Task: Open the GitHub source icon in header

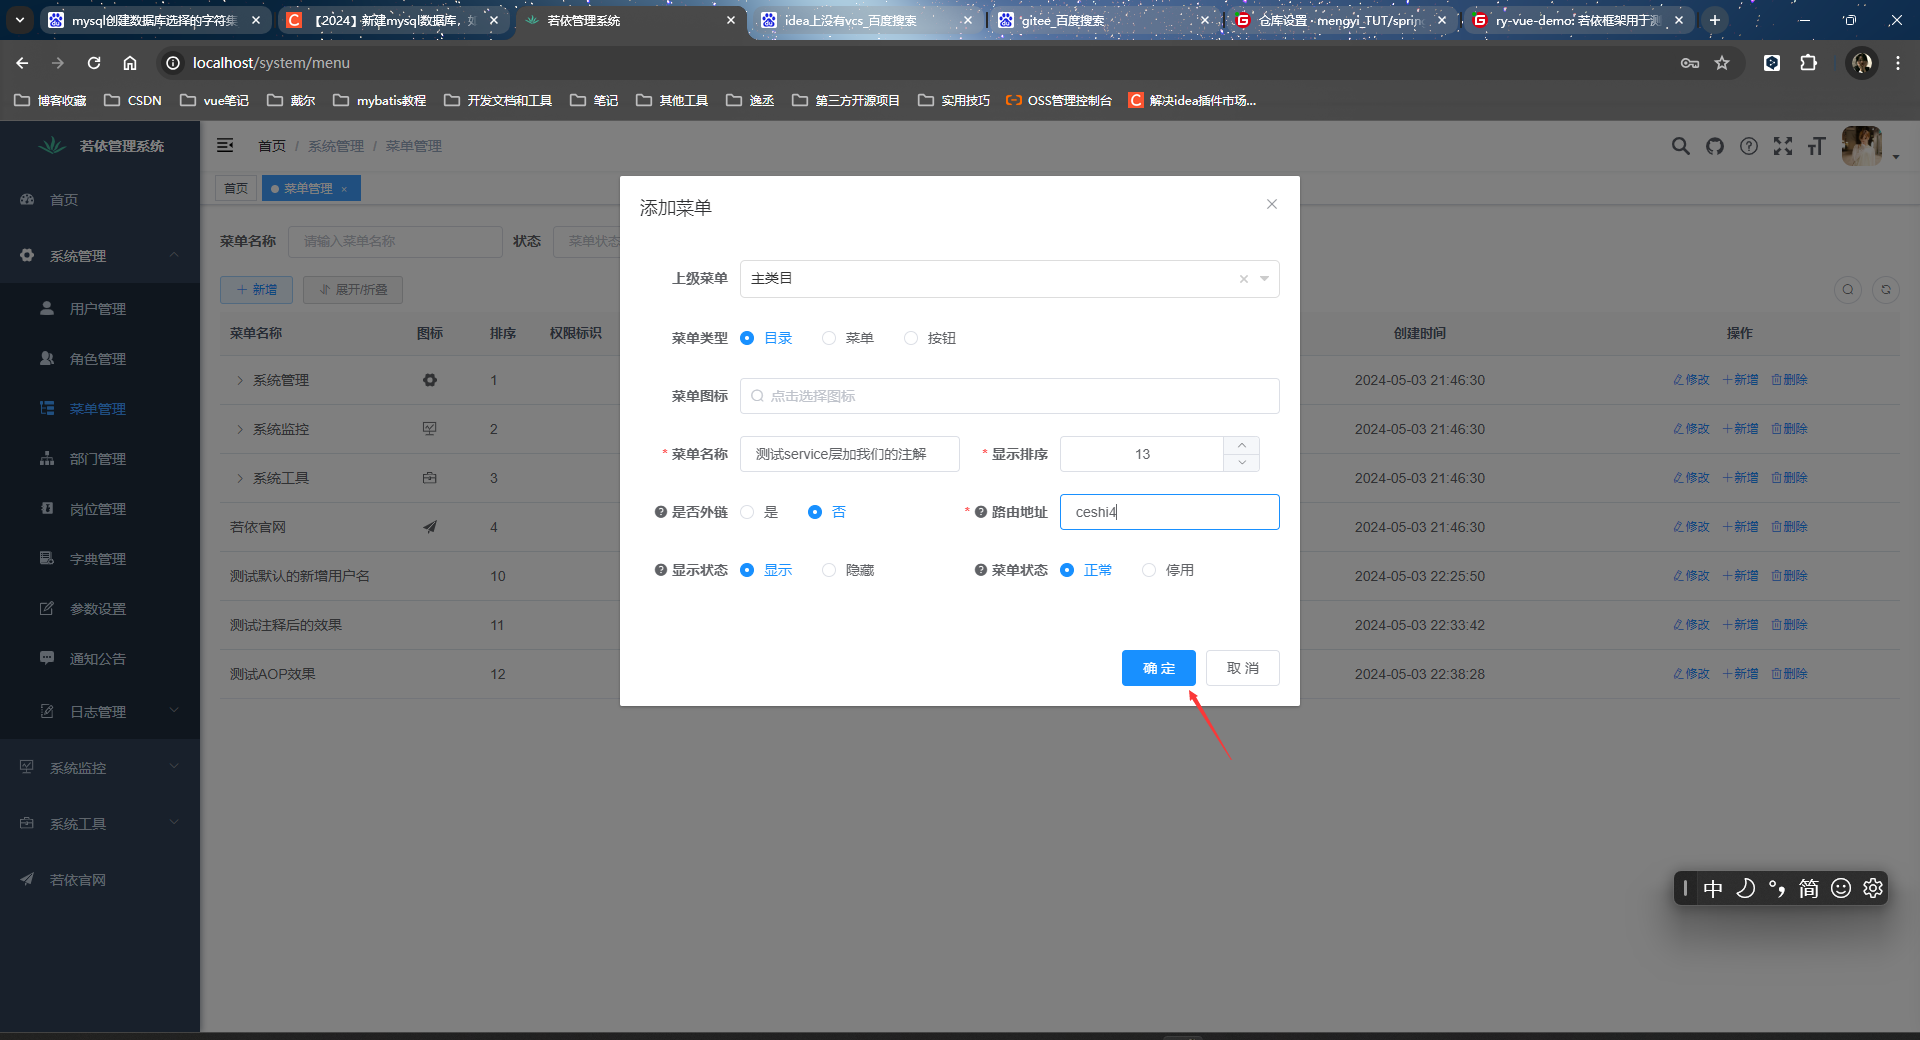Action: [x=1715, y=146]
